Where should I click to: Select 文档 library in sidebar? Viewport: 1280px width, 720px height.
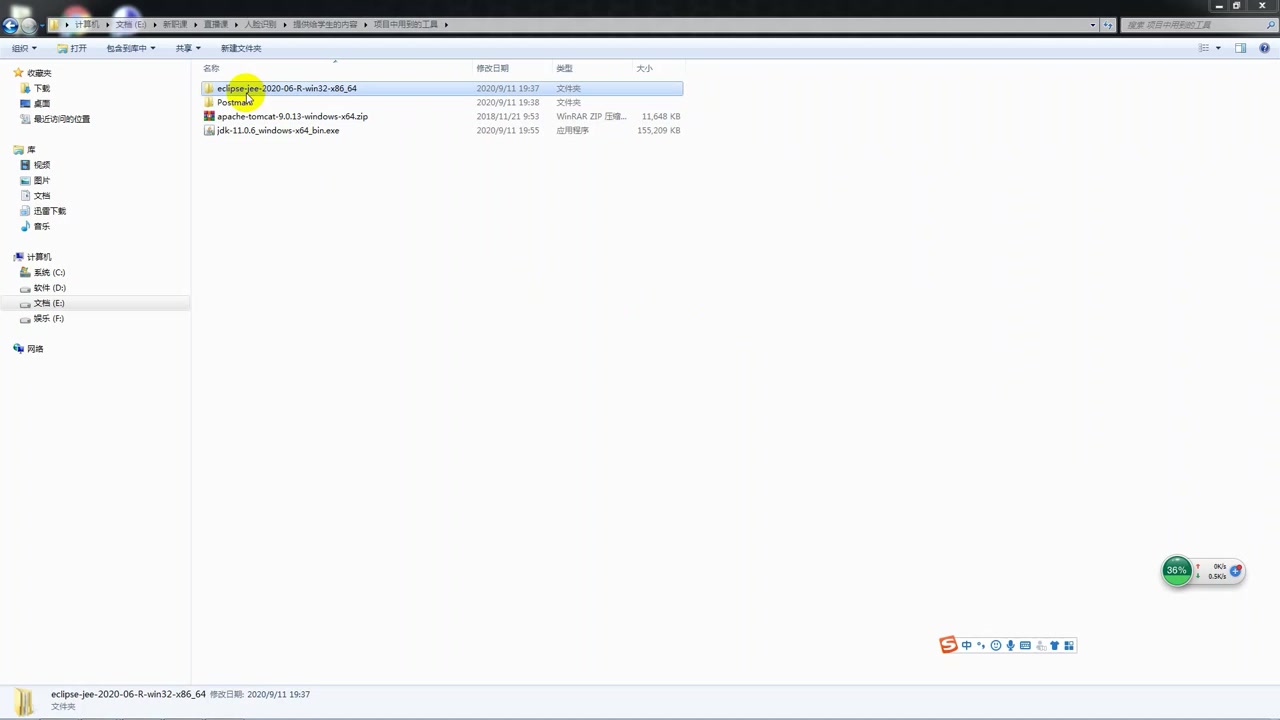pyautogui.click(x=42, y=196)
